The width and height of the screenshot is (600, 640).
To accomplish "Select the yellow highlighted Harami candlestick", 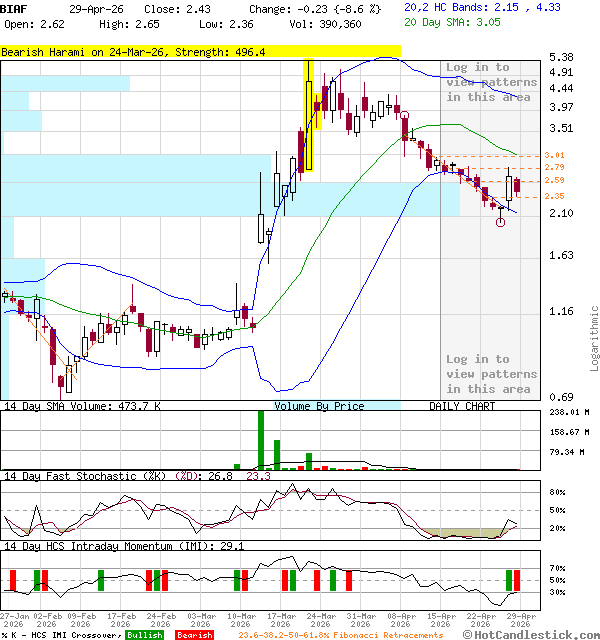I will click(308, 115).
